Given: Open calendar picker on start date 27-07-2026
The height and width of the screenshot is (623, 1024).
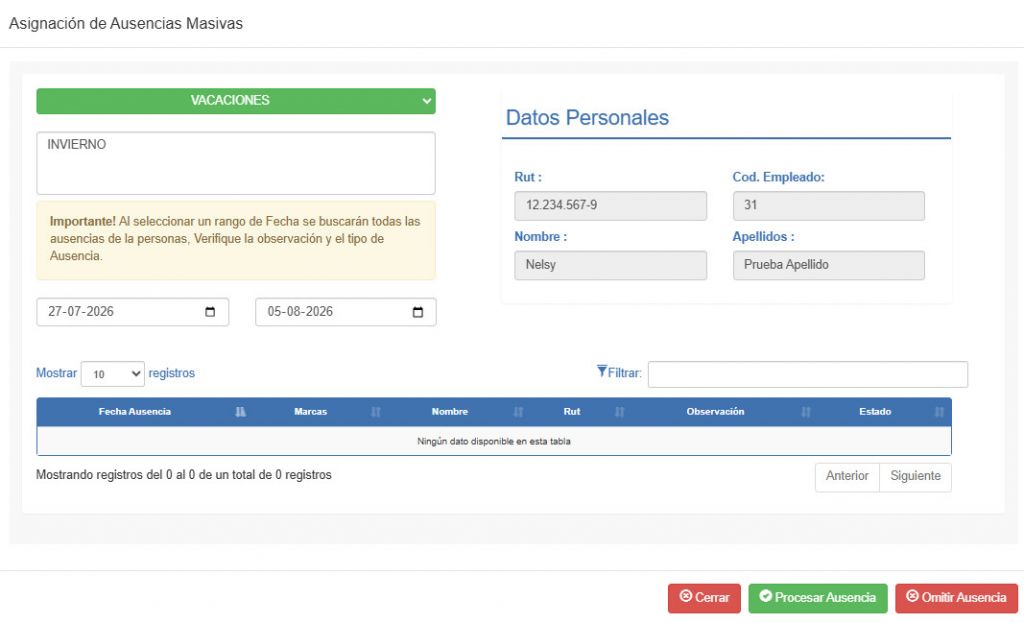Looking at the screenshot, I should click(x=210, y=312).
